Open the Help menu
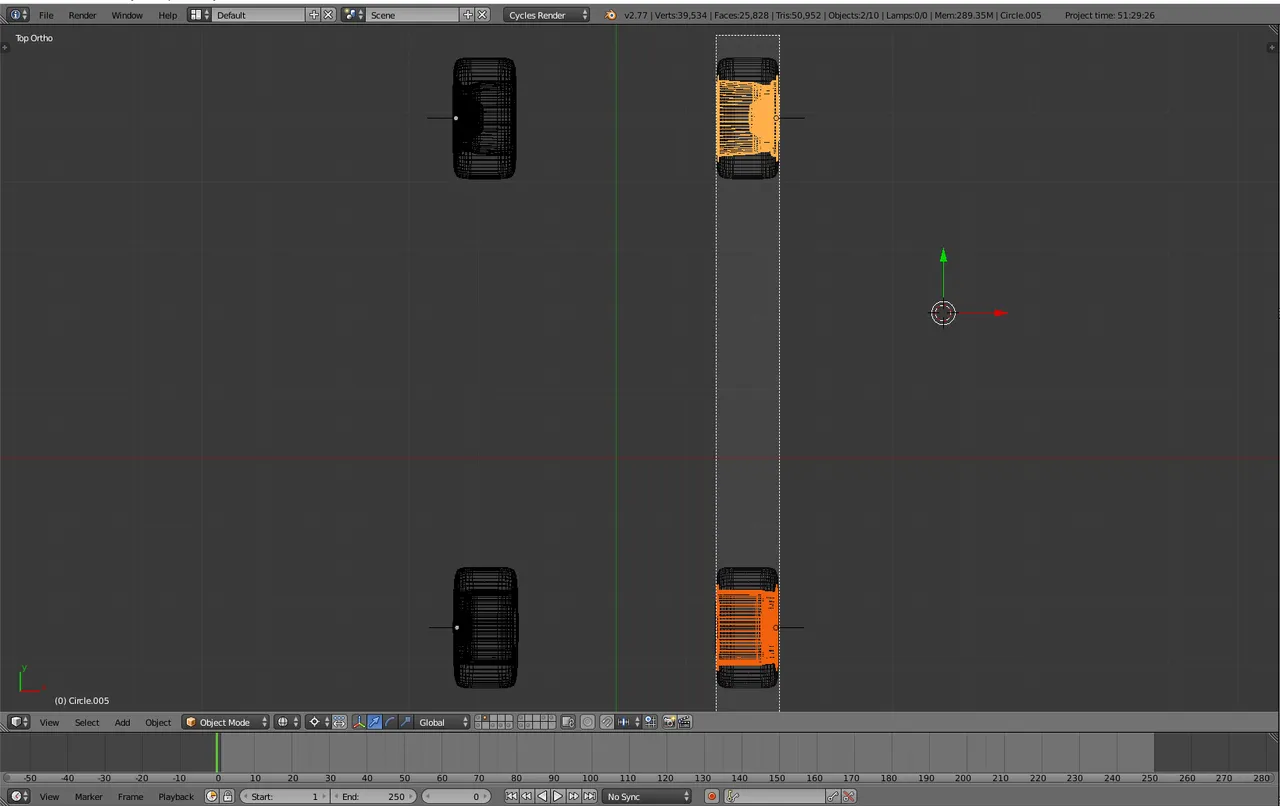 tap(168, 15)
